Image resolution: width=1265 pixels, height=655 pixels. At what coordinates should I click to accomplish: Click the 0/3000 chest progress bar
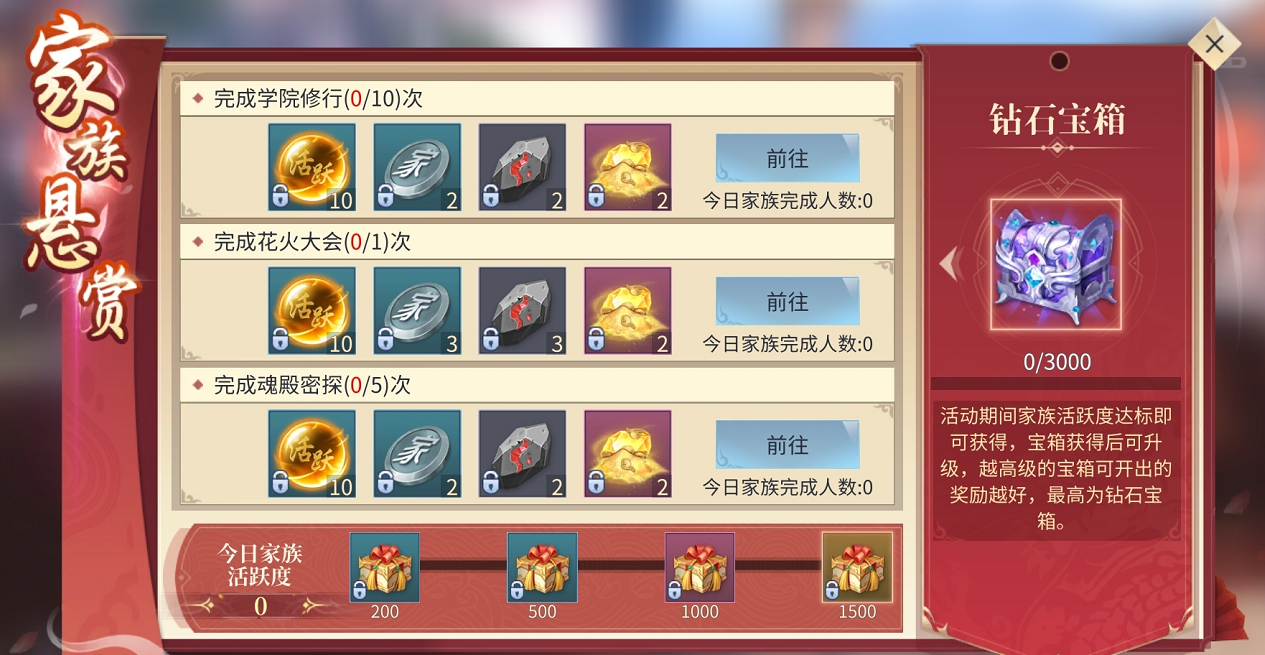tap(1056, 383)
